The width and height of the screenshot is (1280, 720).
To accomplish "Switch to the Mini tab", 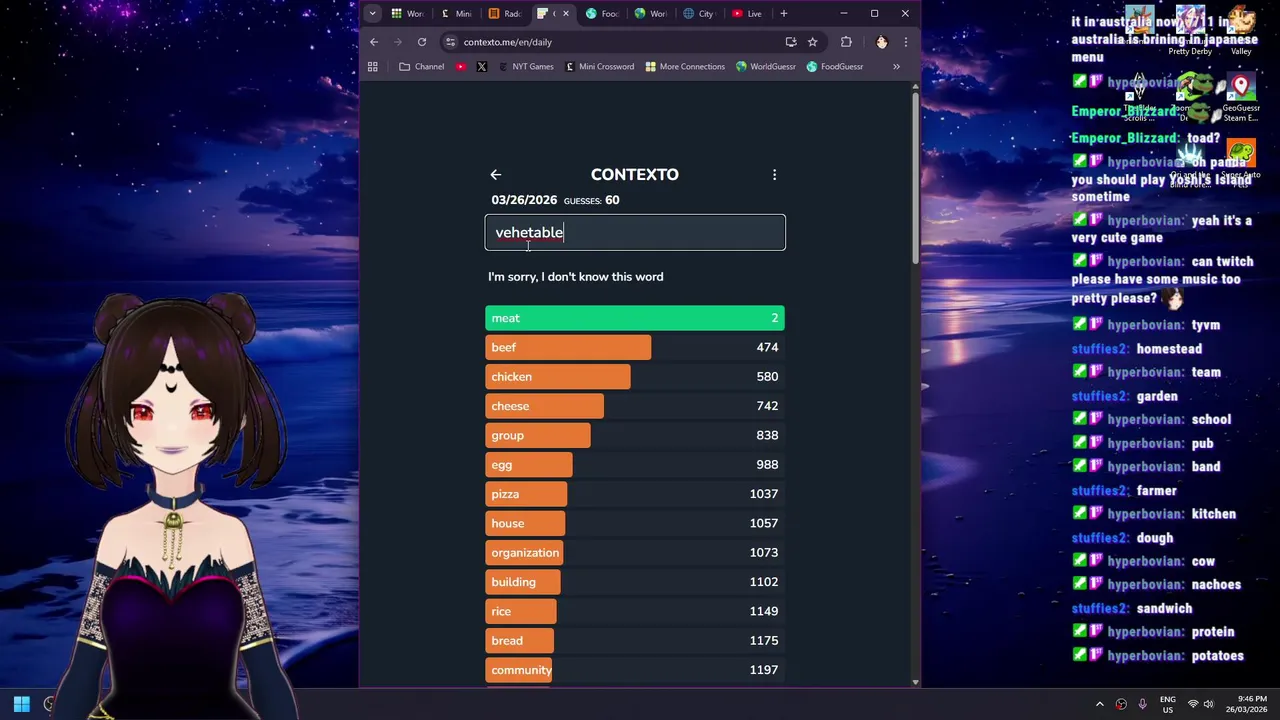I will (x=456, y=14).
